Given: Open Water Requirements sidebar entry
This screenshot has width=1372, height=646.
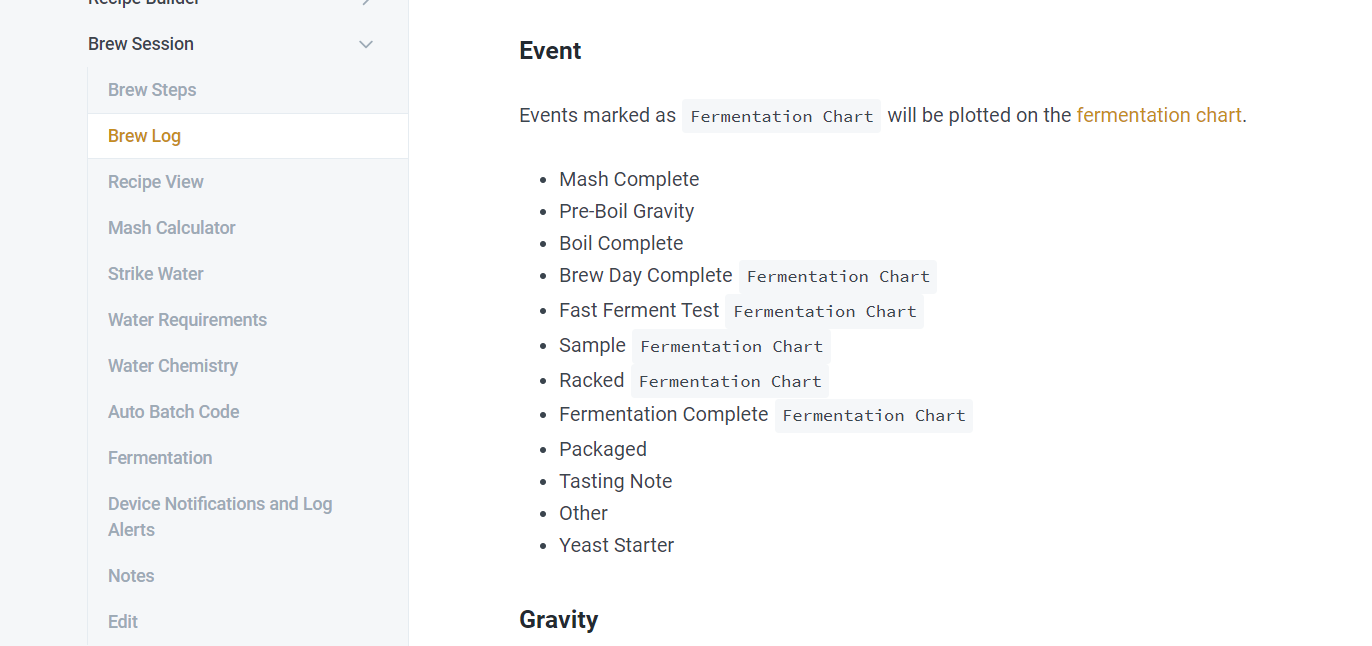Looking at the screenshot, I should tap(187, 320).
